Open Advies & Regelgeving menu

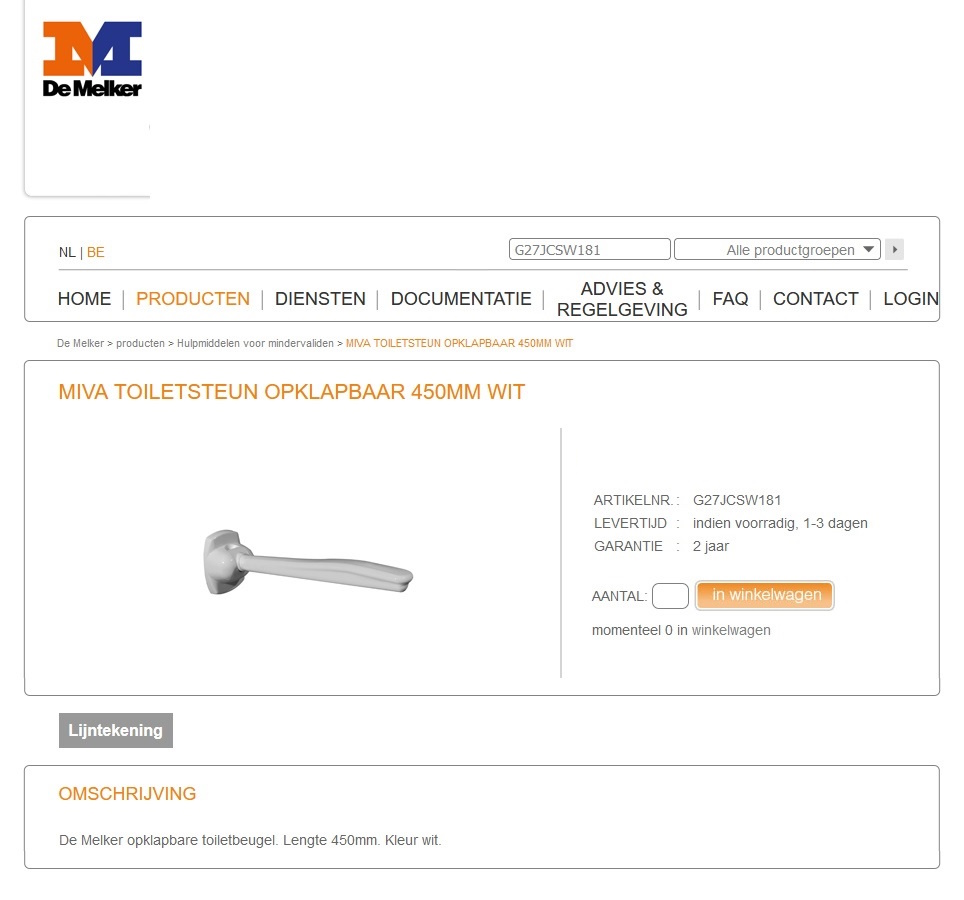(622, 299)
